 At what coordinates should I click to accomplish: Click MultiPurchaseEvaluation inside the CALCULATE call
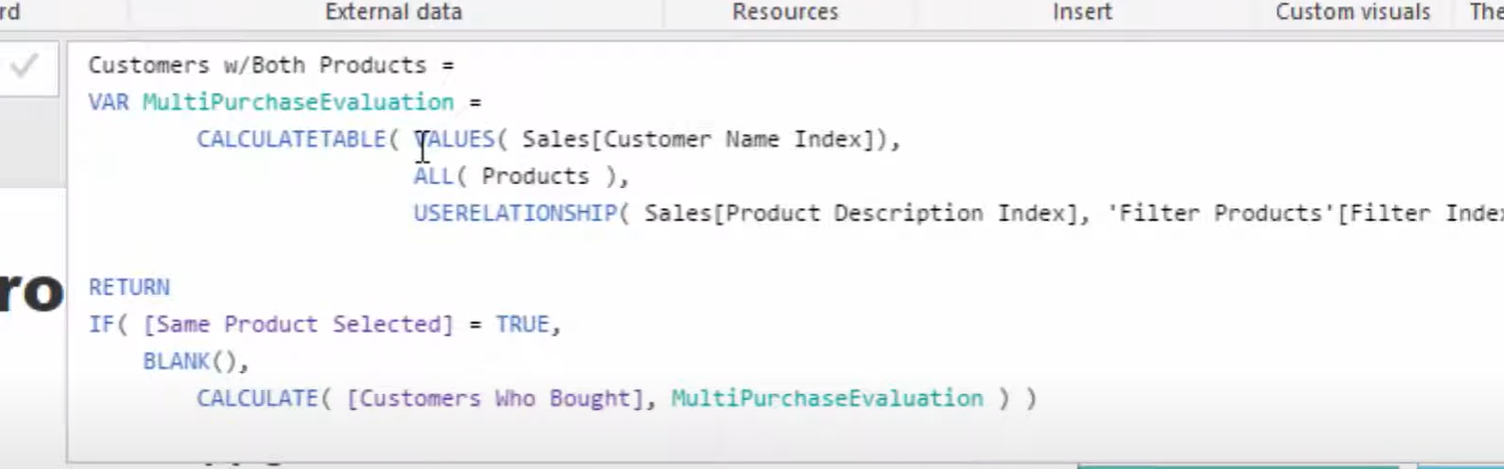click(x=827, y=398)
